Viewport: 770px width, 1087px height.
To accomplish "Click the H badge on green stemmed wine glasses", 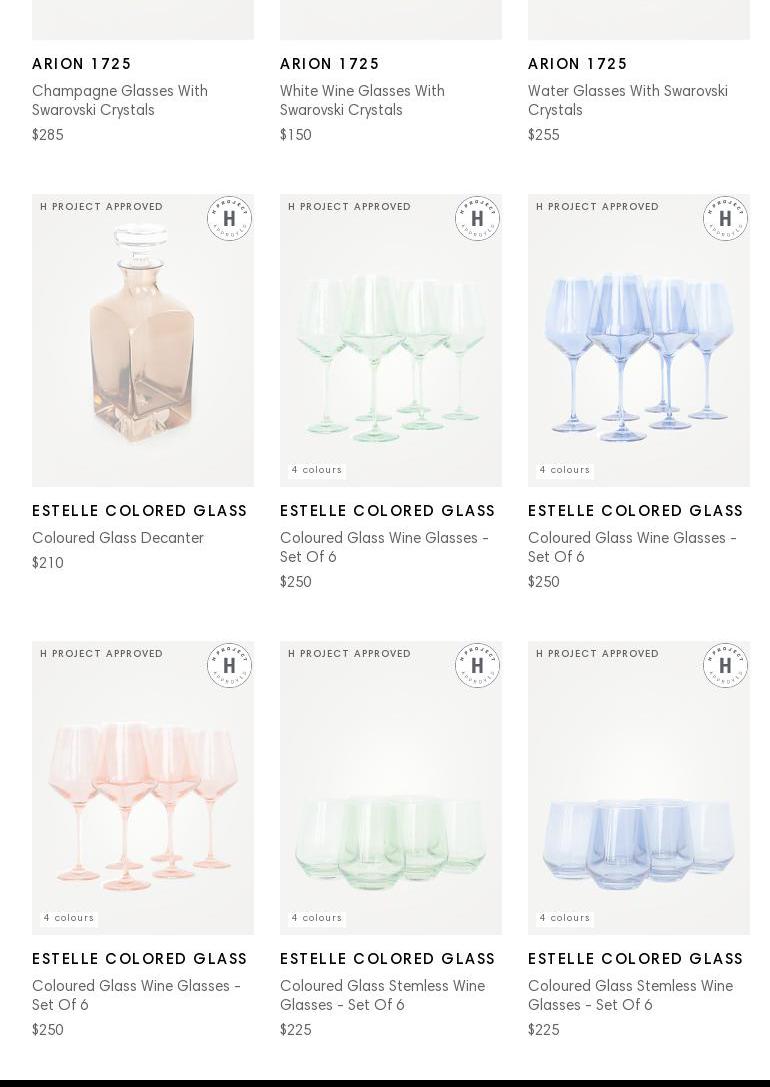I will [x=477, y=219].
